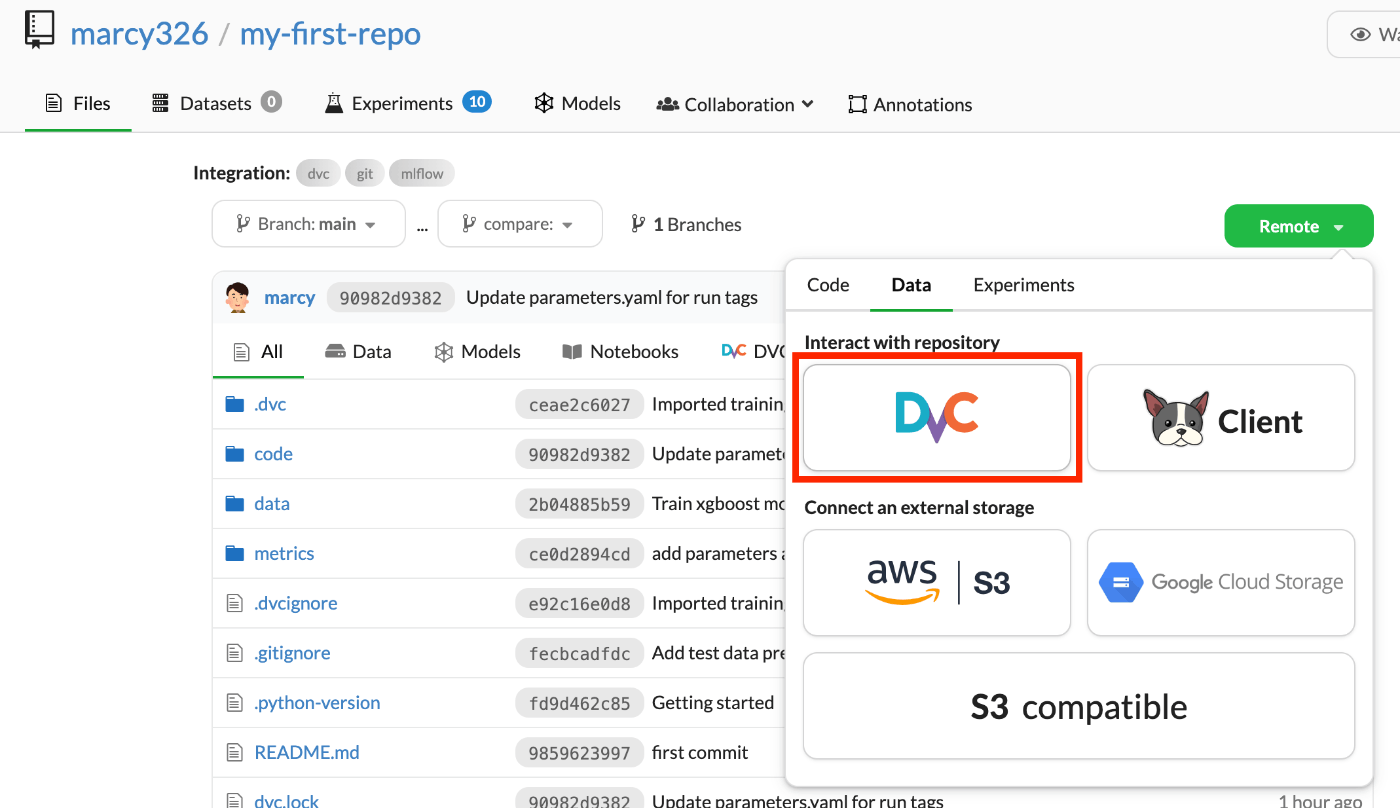
Task: Open the .gitignore file
Action: click(x=292, y=653)
